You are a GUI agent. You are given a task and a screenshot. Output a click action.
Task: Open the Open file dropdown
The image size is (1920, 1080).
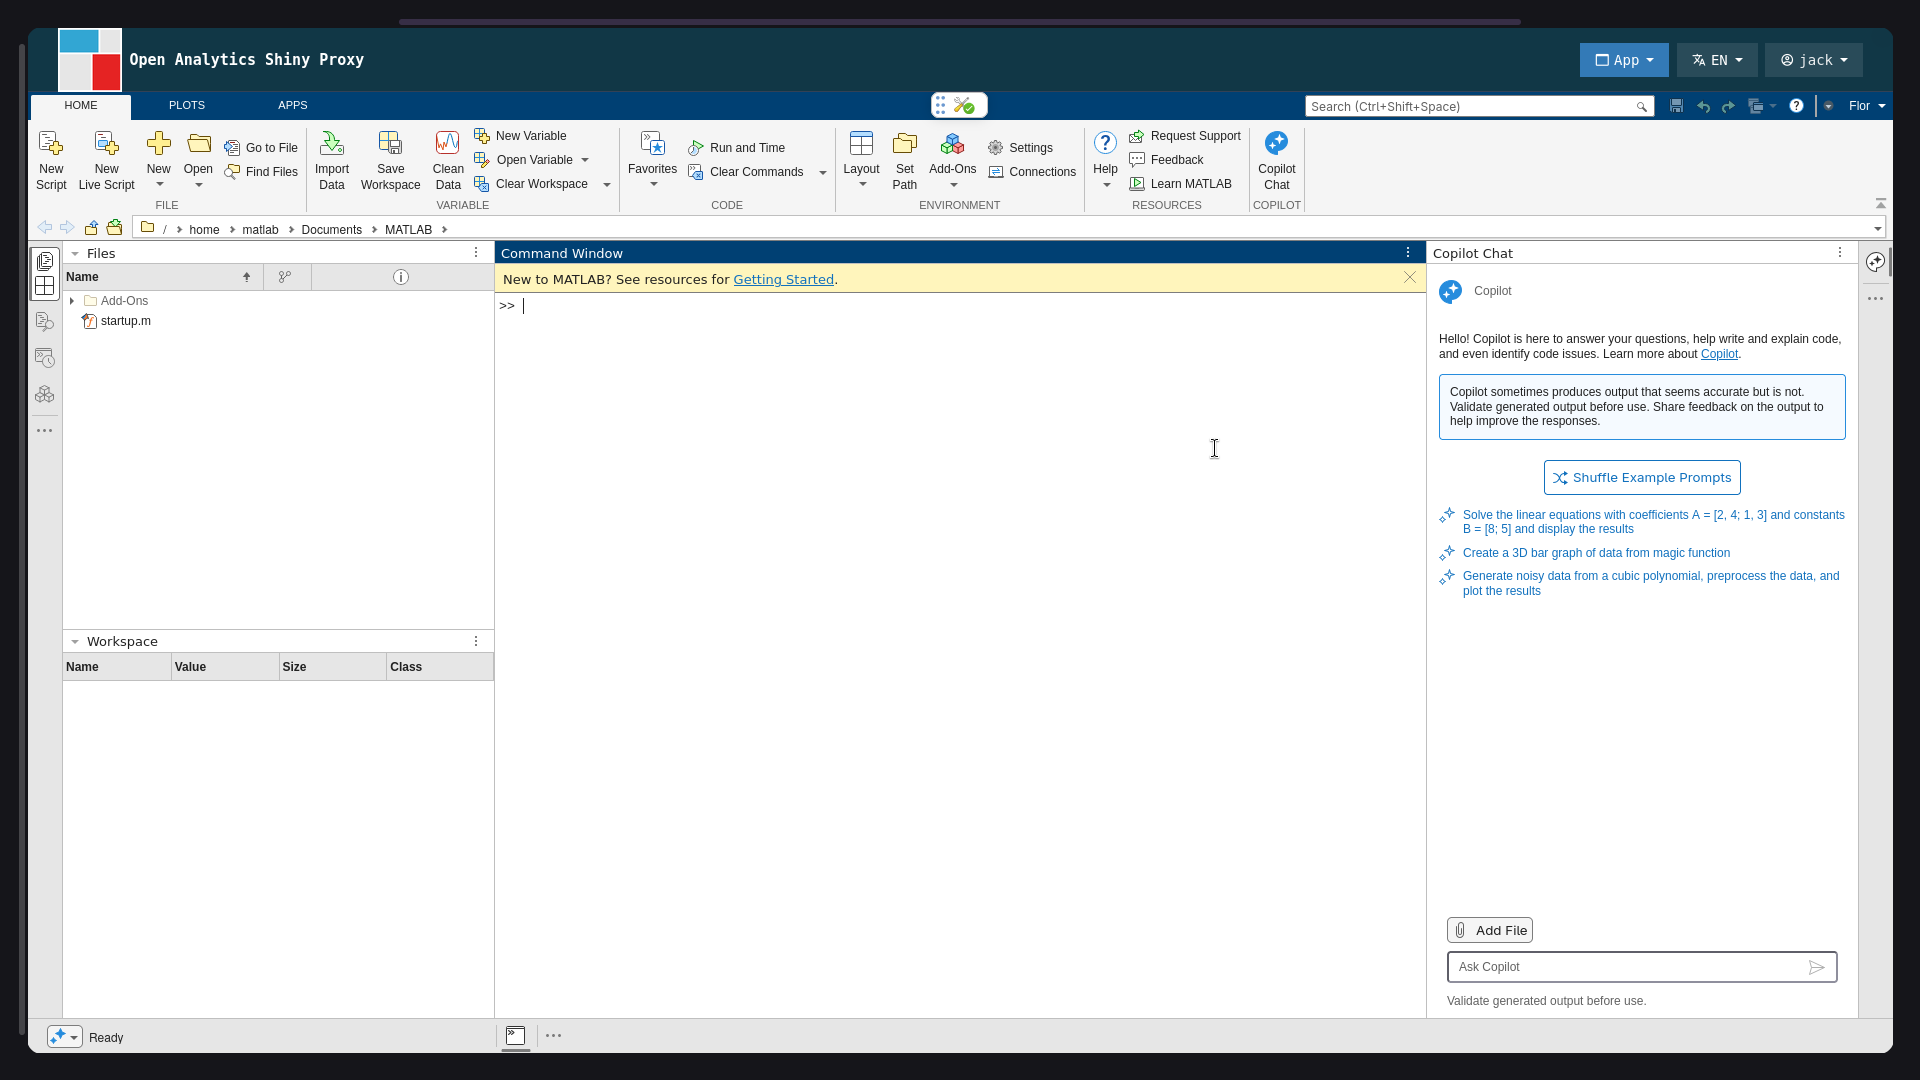[x=198, y=185]
